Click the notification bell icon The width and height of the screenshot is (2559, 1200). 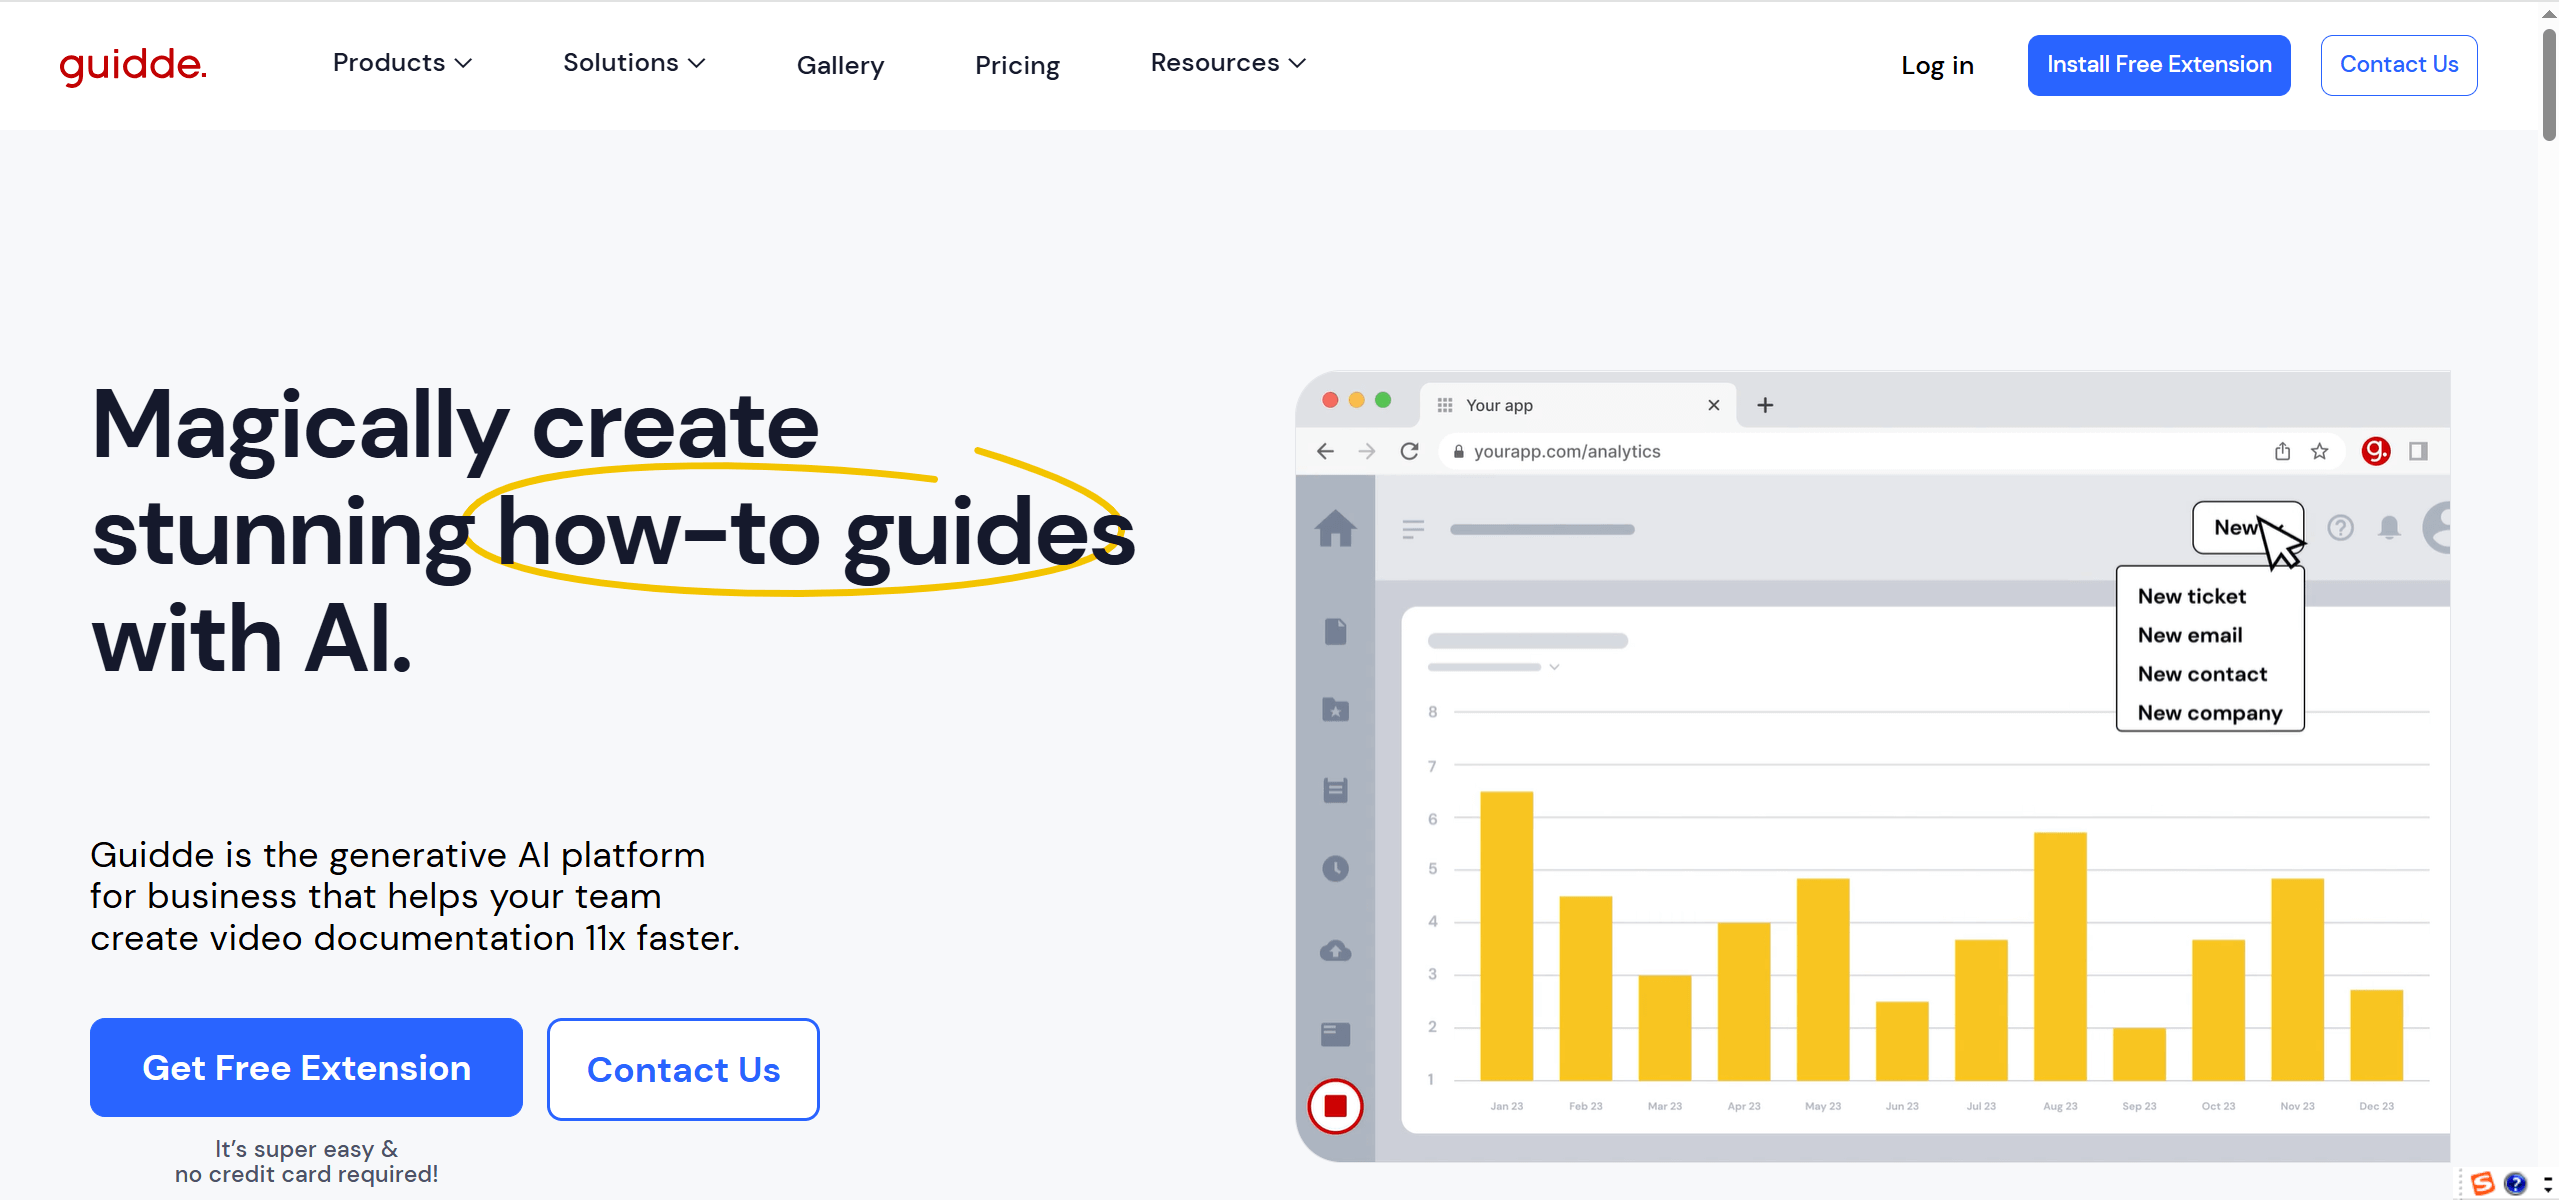2389,527
